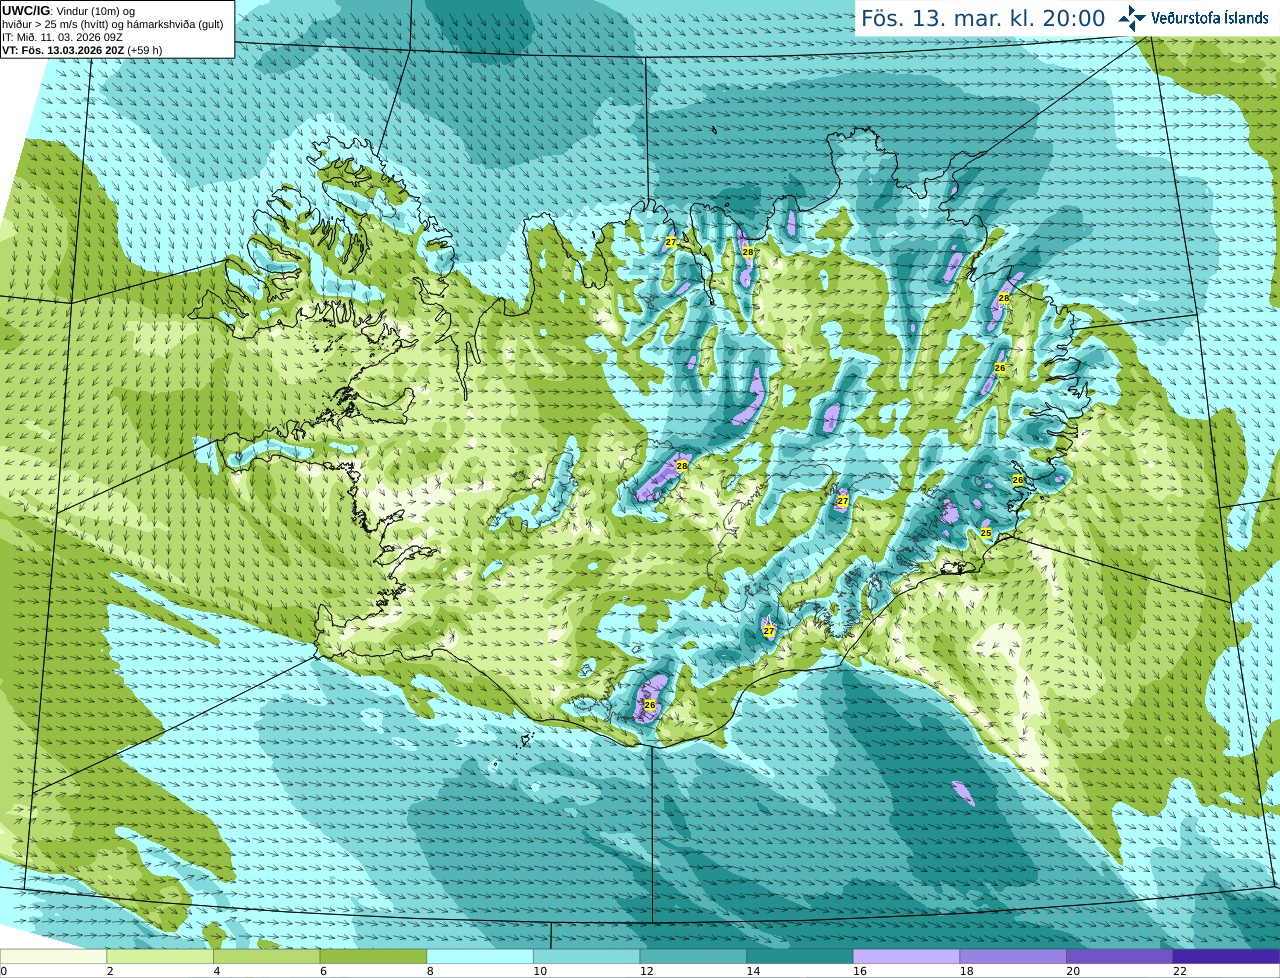Click the legend scale value 18
Image resolution: width=1280 pixels, height=978 pixels.
pos(967,971)
